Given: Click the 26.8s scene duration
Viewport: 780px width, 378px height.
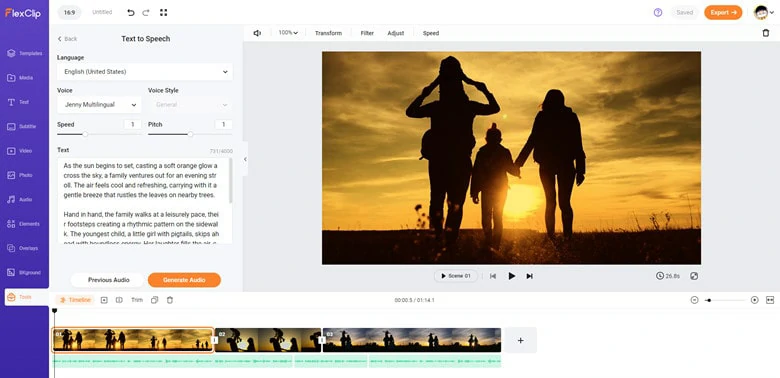Looking at the screenshot, I should pos(668,276).
